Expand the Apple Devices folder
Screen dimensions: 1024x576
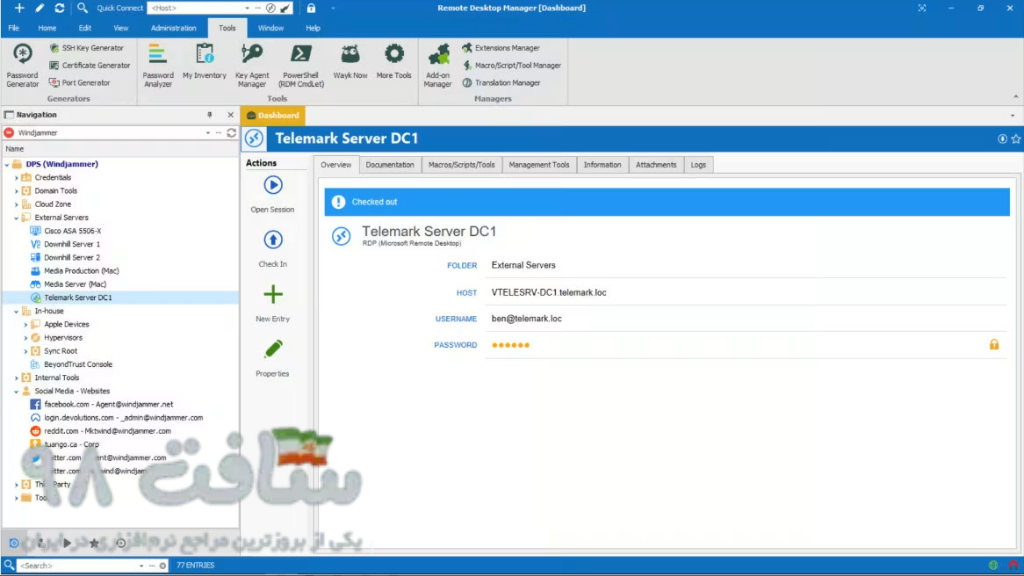pyautogui.click(x=25, y=325)
